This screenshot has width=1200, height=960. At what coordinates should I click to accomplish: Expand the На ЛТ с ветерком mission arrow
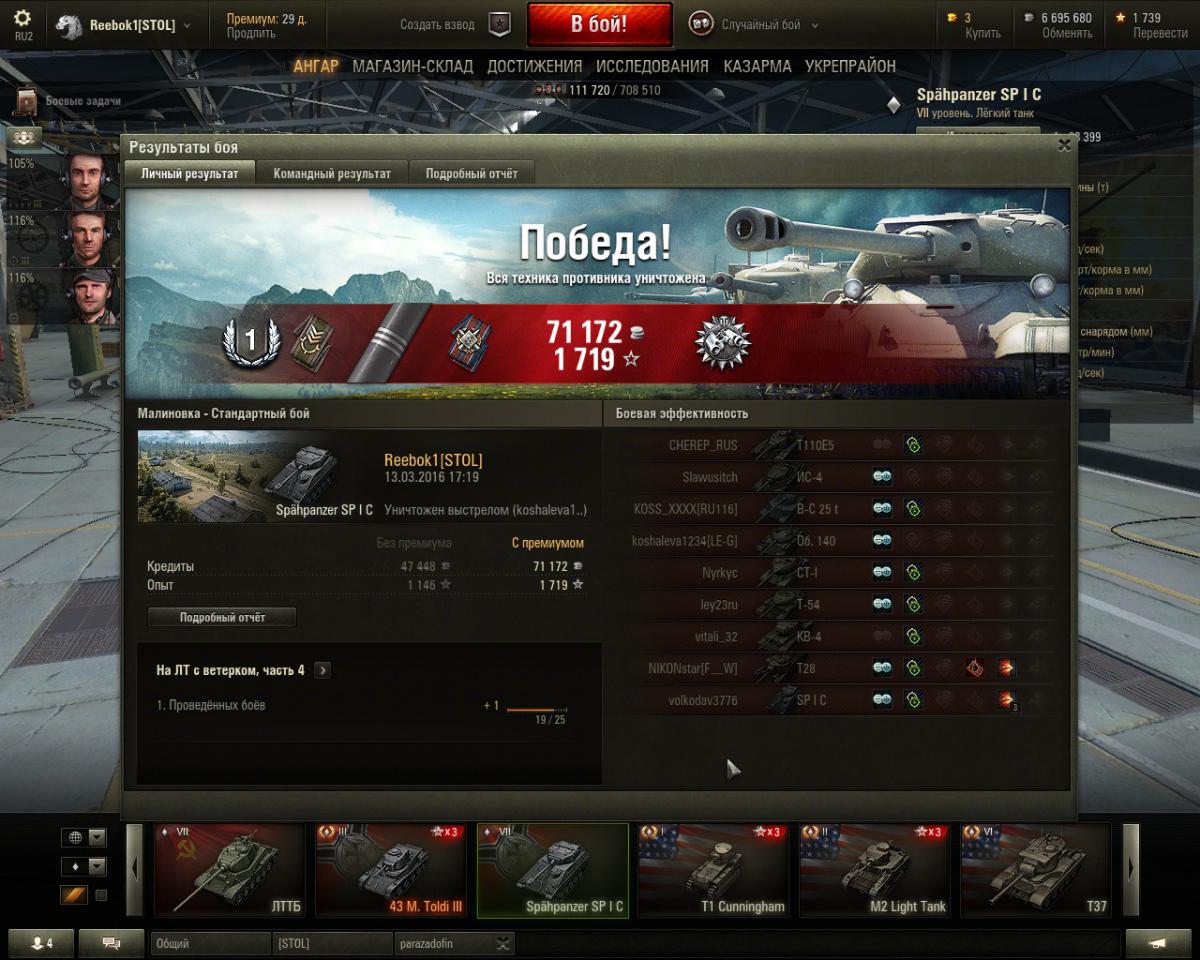pyautogui.click(x=322, y=670)
